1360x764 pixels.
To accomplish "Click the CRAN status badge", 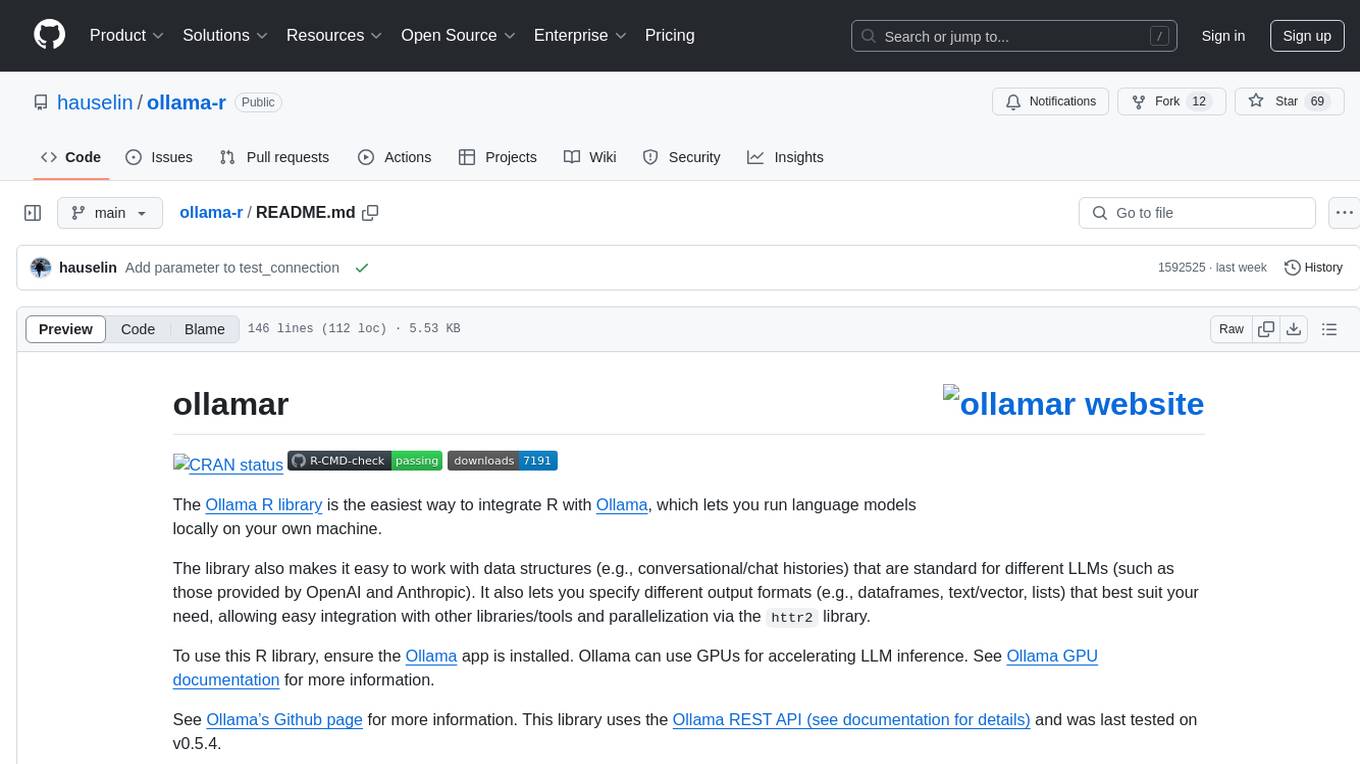I will pyautogui.click(x=228, y=464).
